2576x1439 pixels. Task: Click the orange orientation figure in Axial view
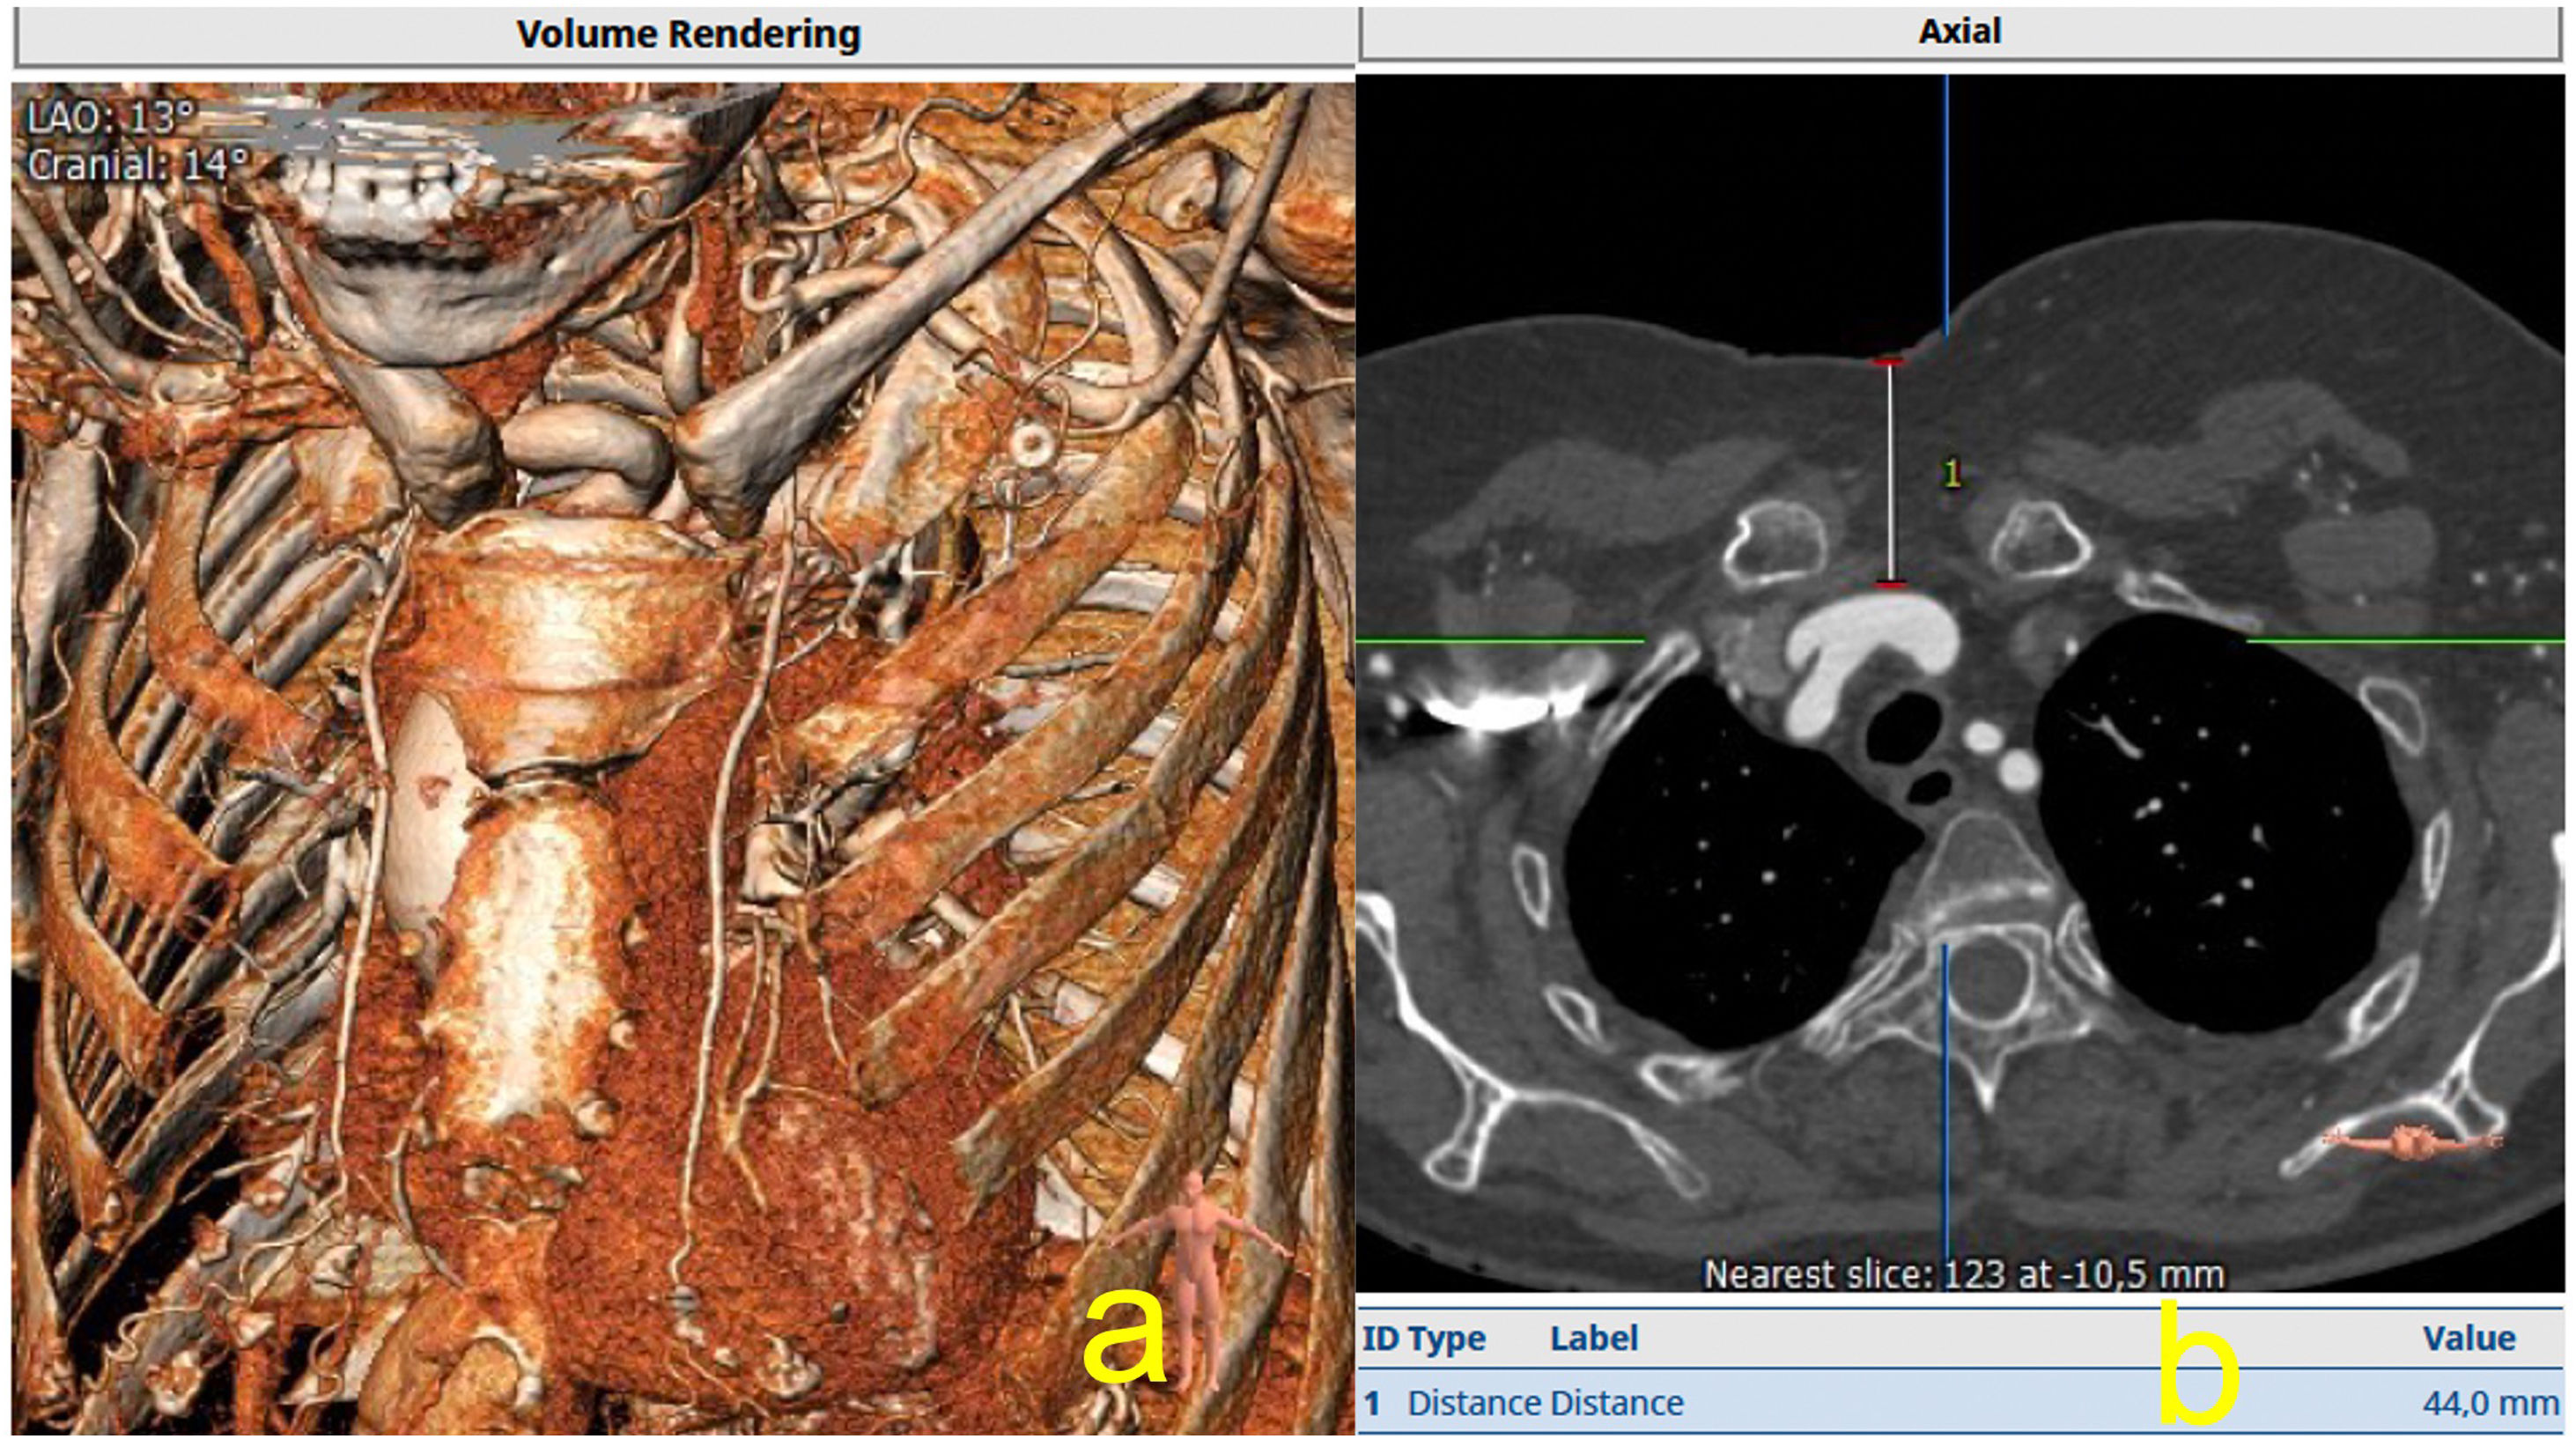click(x=2412, y=1141)
